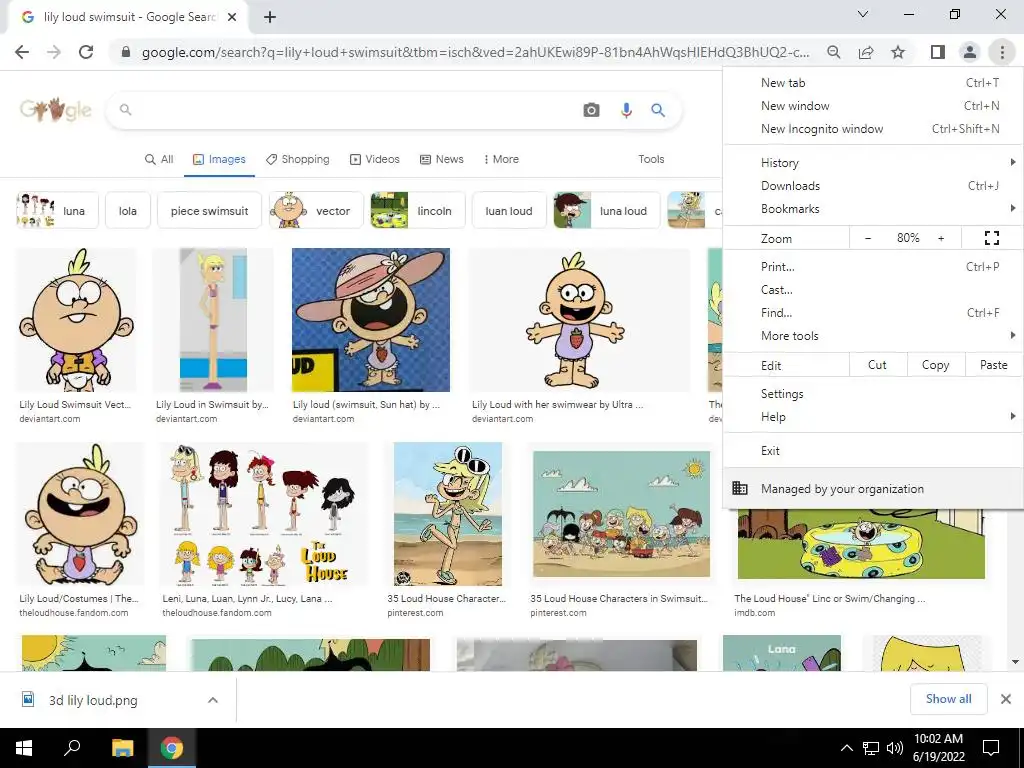Viewport: 1024px width, 768px height.
Task: Switch to the All results tab
Action: 159,159
